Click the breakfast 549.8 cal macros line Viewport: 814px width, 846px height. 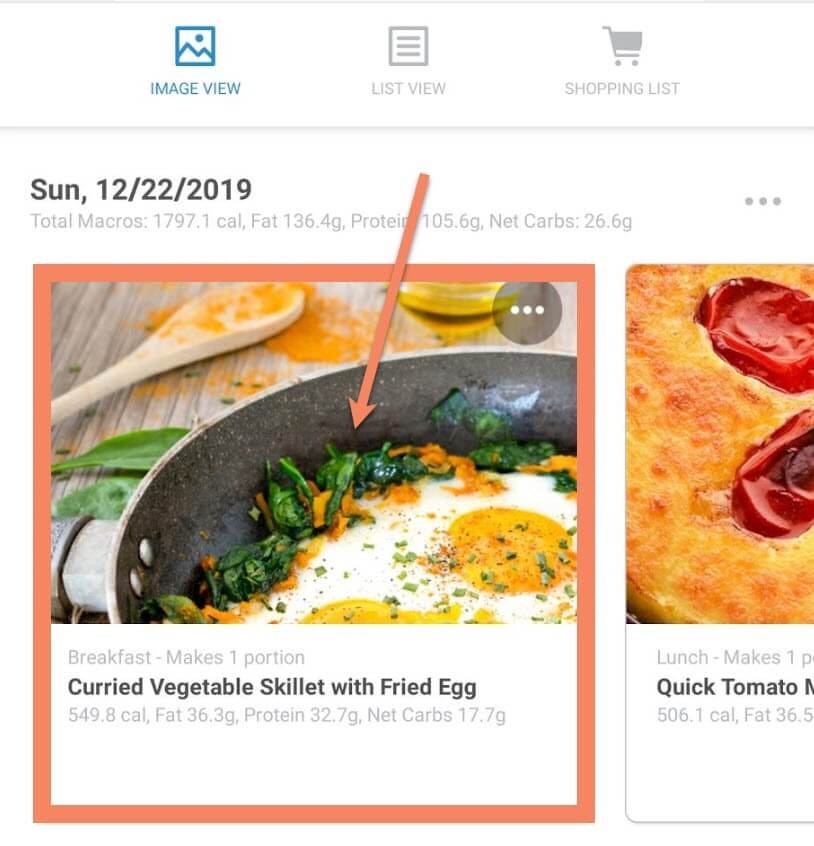click(x=287, y=715)
